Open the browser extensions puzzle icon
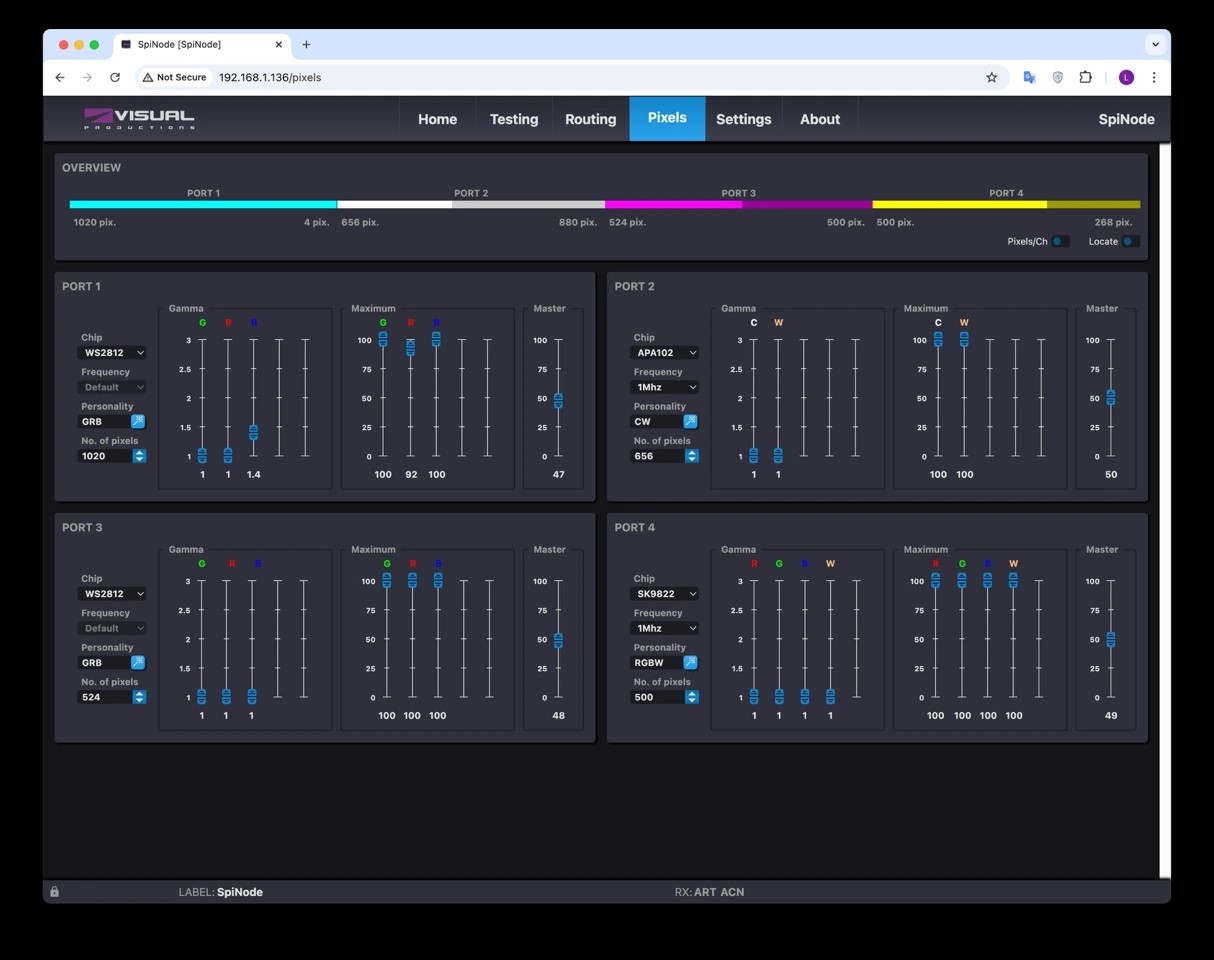The height and width of the screenshot is (960, 1214). pyautogui.click(x=1085, y=77)
